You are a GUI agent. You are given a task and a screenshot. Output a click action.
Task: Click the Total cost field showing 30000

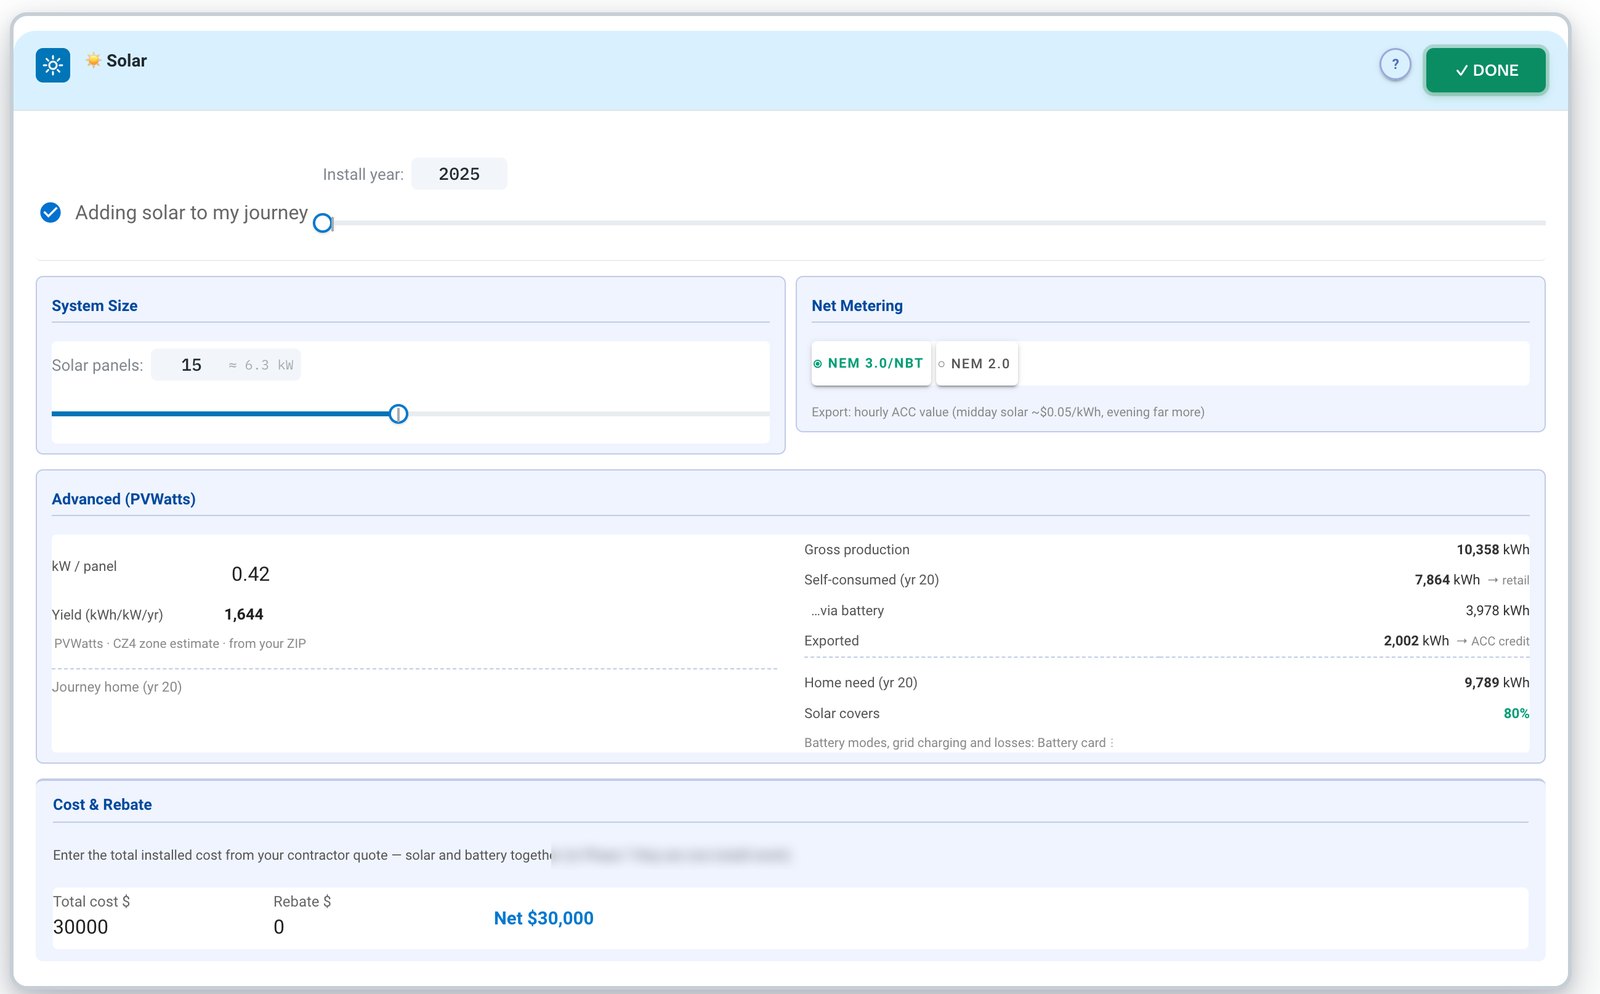point(81,927)
